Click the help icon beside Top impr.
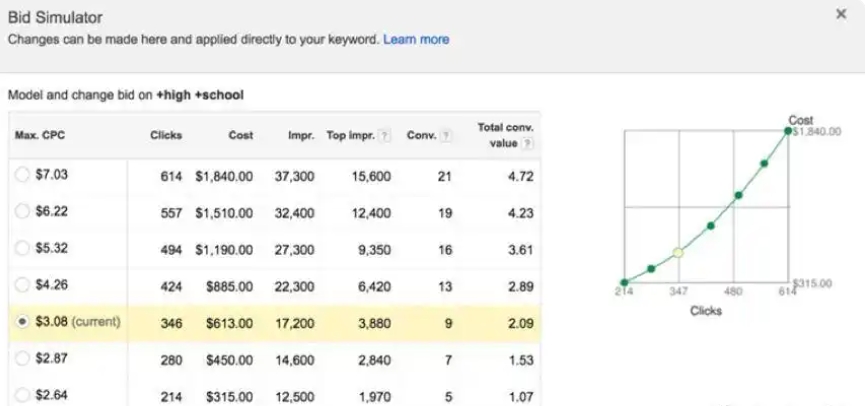The image size is (865, 406). click(x=385, y=135)
